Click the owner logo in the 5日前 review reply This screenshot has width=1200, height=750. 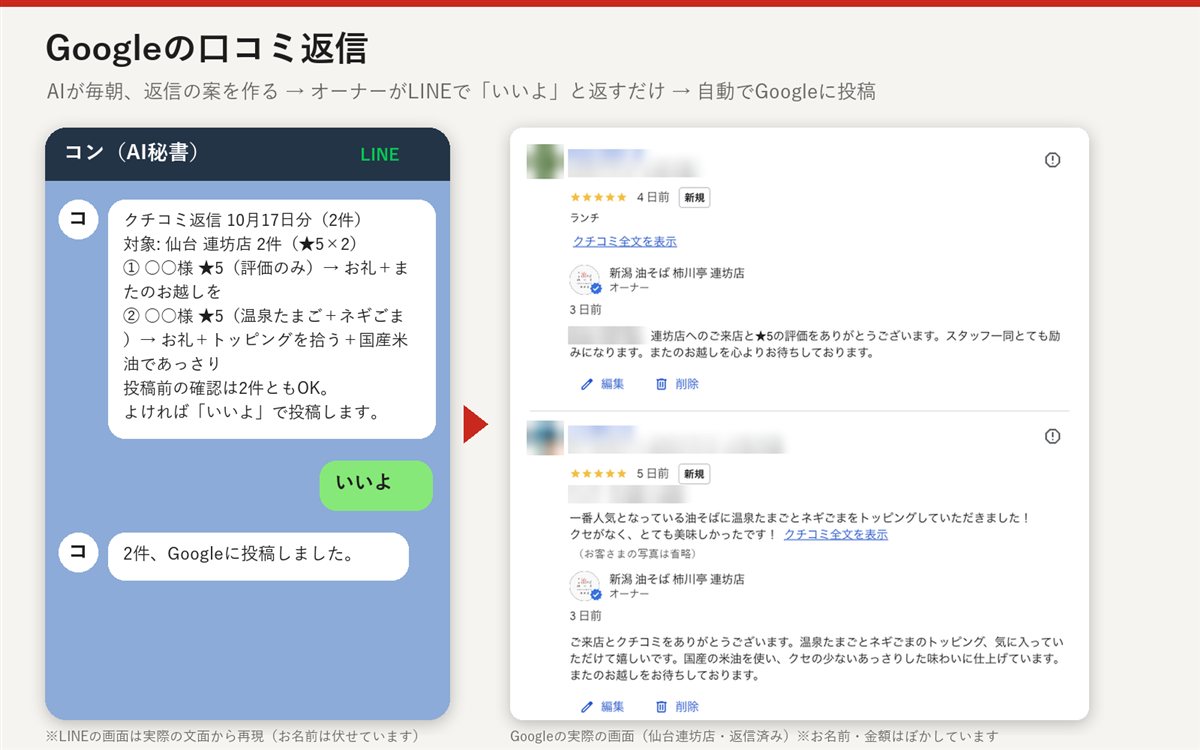tap(585, 586)
